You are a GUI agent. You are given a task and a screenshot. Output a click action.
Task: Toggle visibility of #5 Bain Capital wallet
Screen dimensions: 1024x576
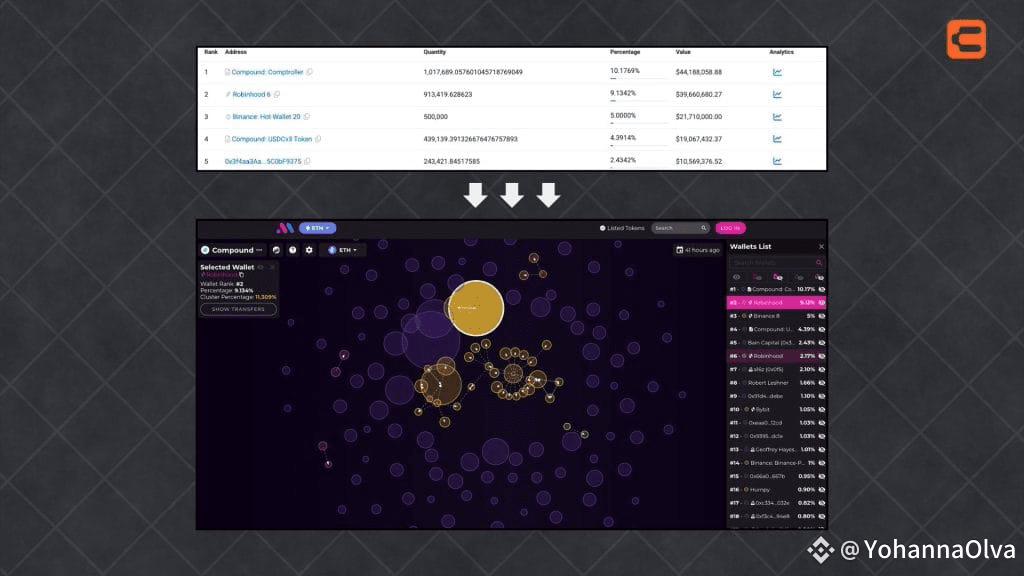click(822, 343)
